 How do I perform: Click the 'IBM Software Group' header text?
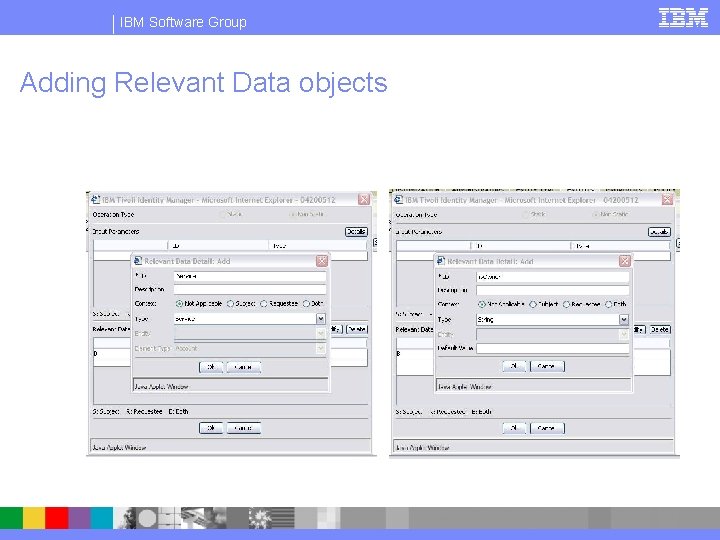coord(183,22)
